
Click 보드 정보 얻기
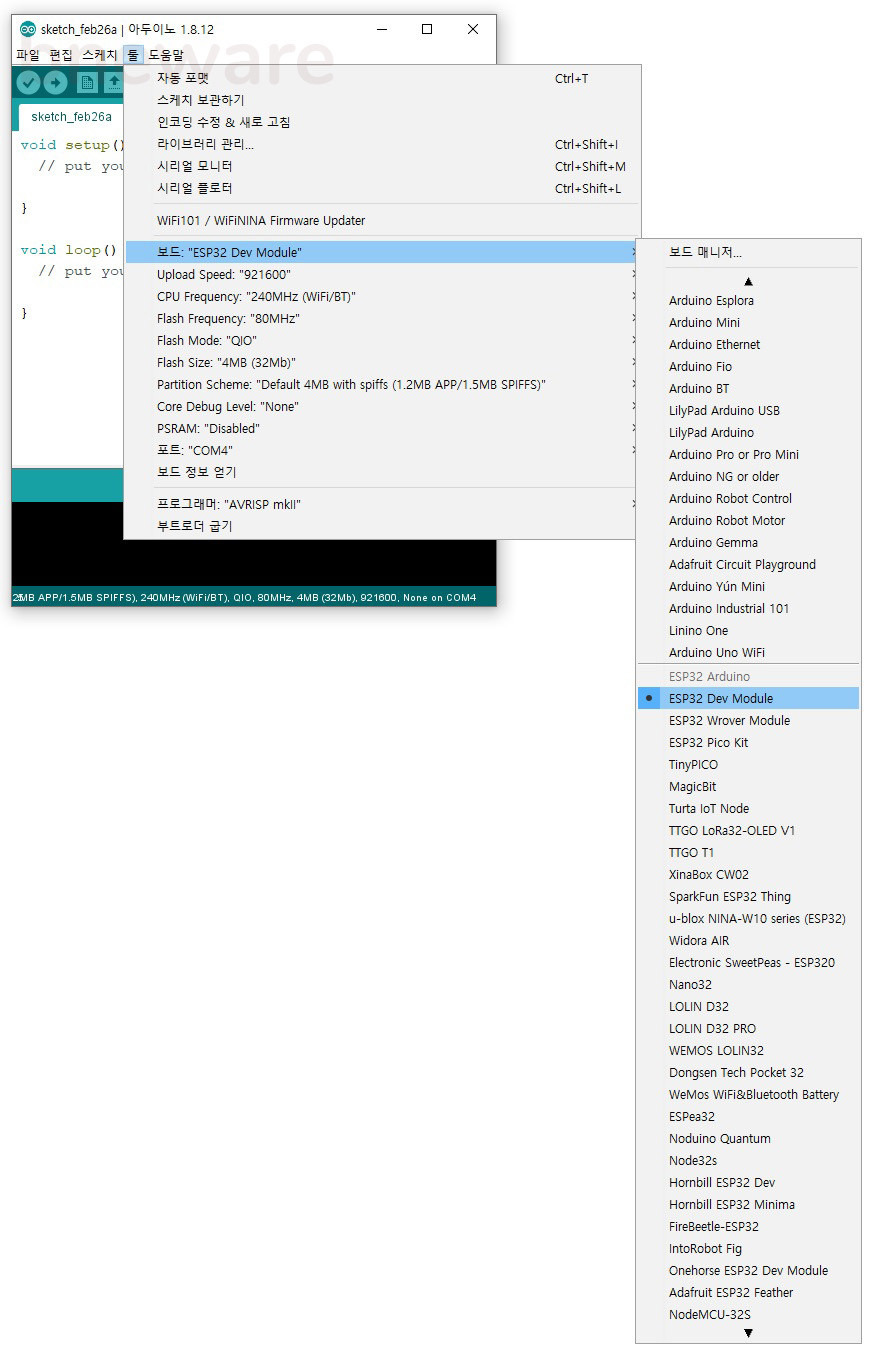[382, 472]
